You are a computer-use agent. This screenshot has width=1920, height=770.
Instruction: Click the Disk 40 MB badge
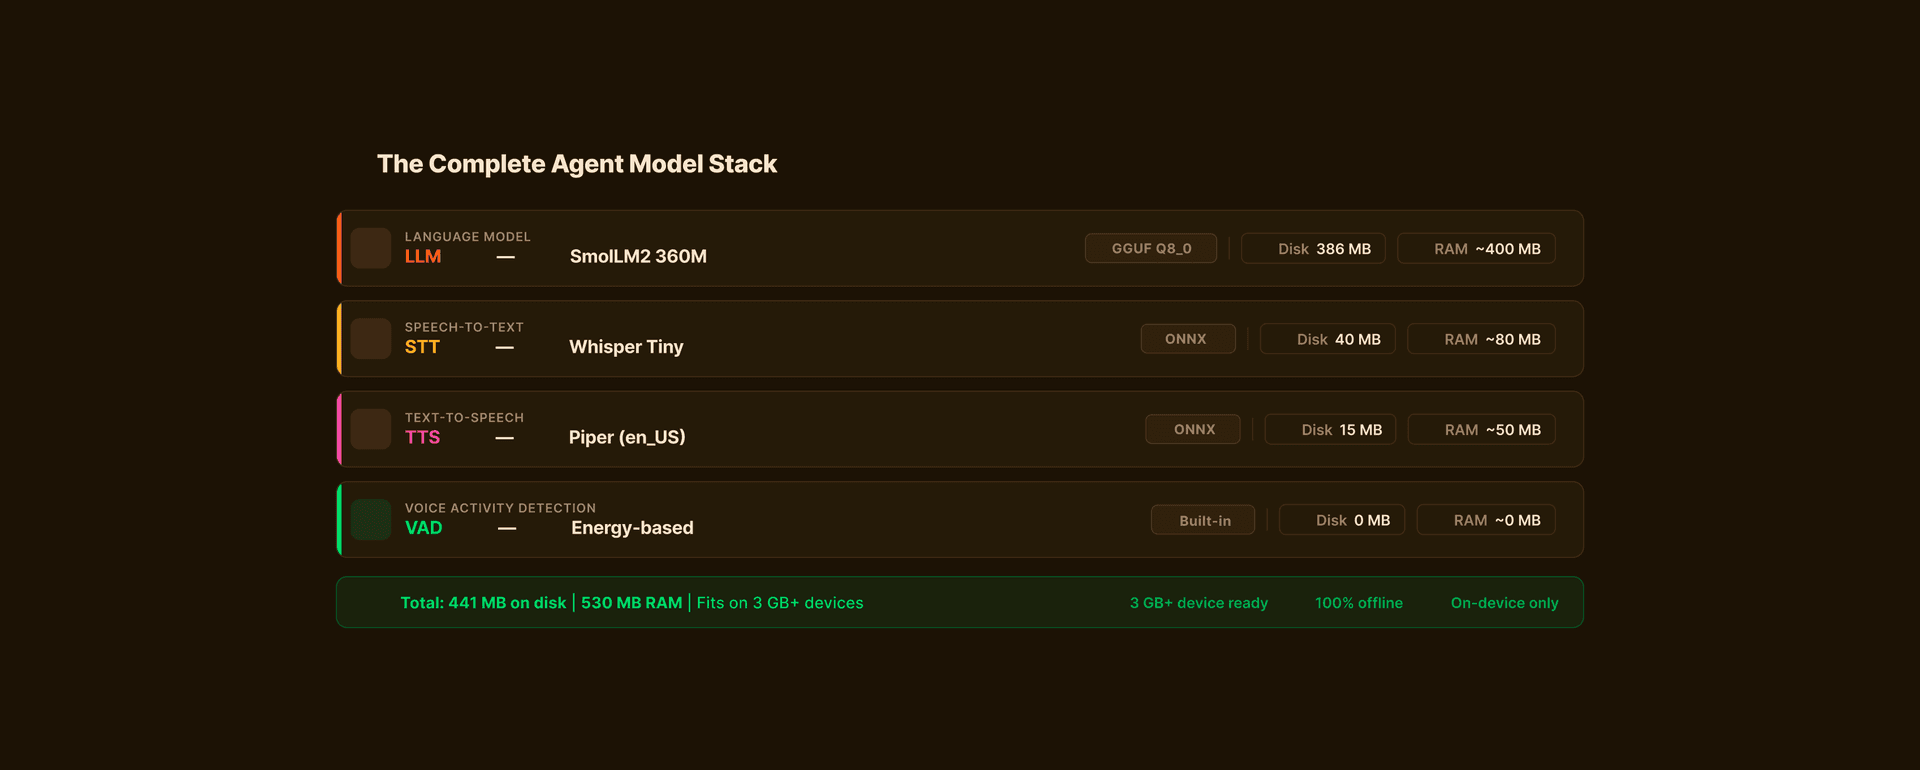pyautogui.click(x=1328, y=339)
